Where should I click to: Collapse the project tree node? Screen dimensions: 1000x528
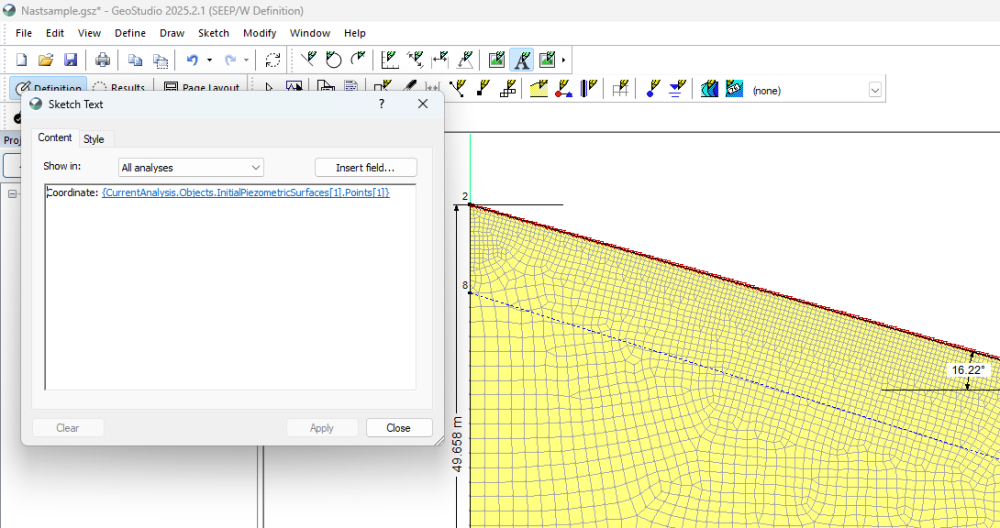[x=12, y=194]
